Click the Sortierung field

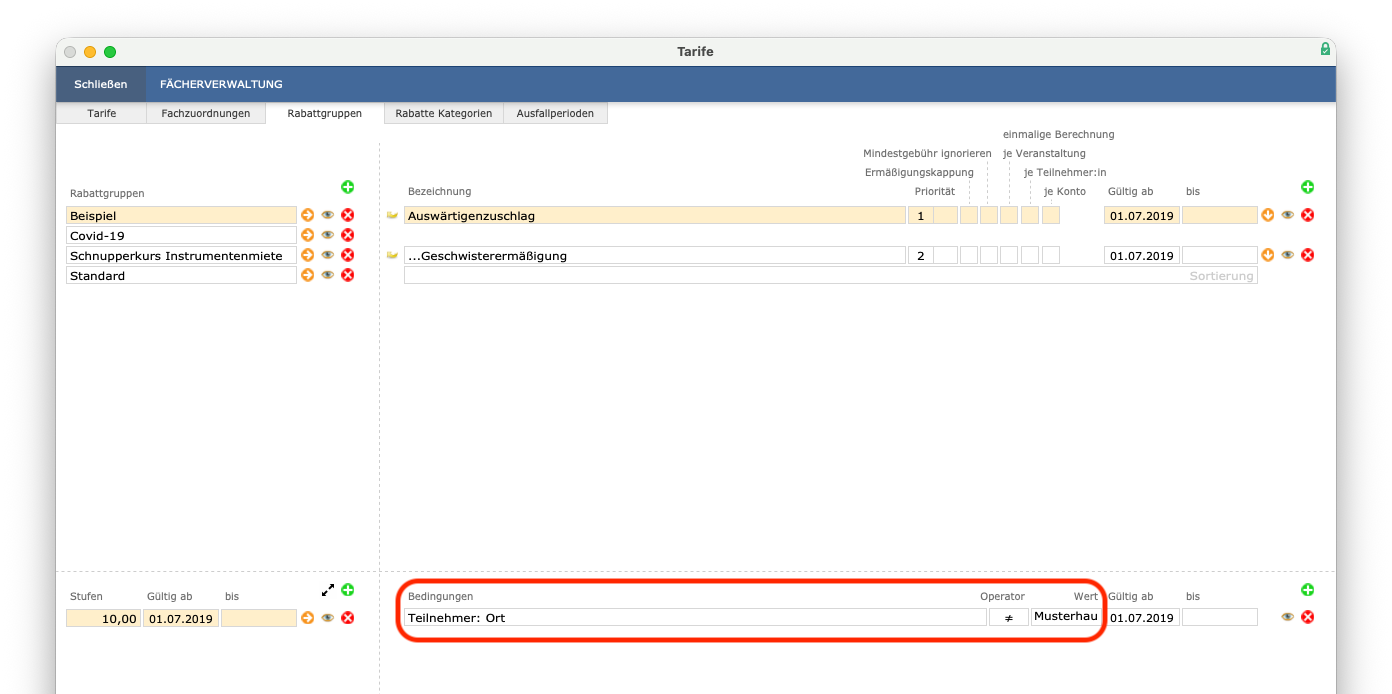click(x=830, y=275)
